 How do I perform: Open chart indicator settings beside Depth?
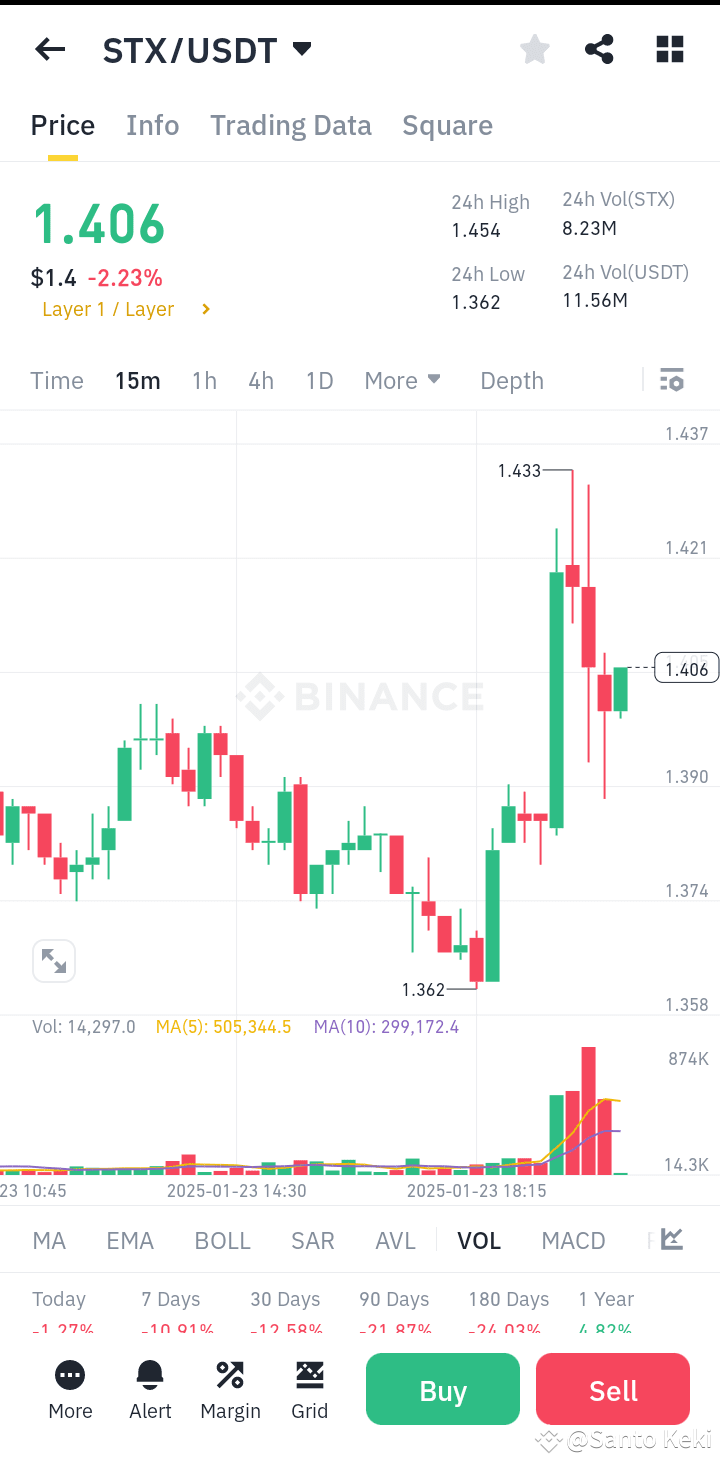pos(671,380)
